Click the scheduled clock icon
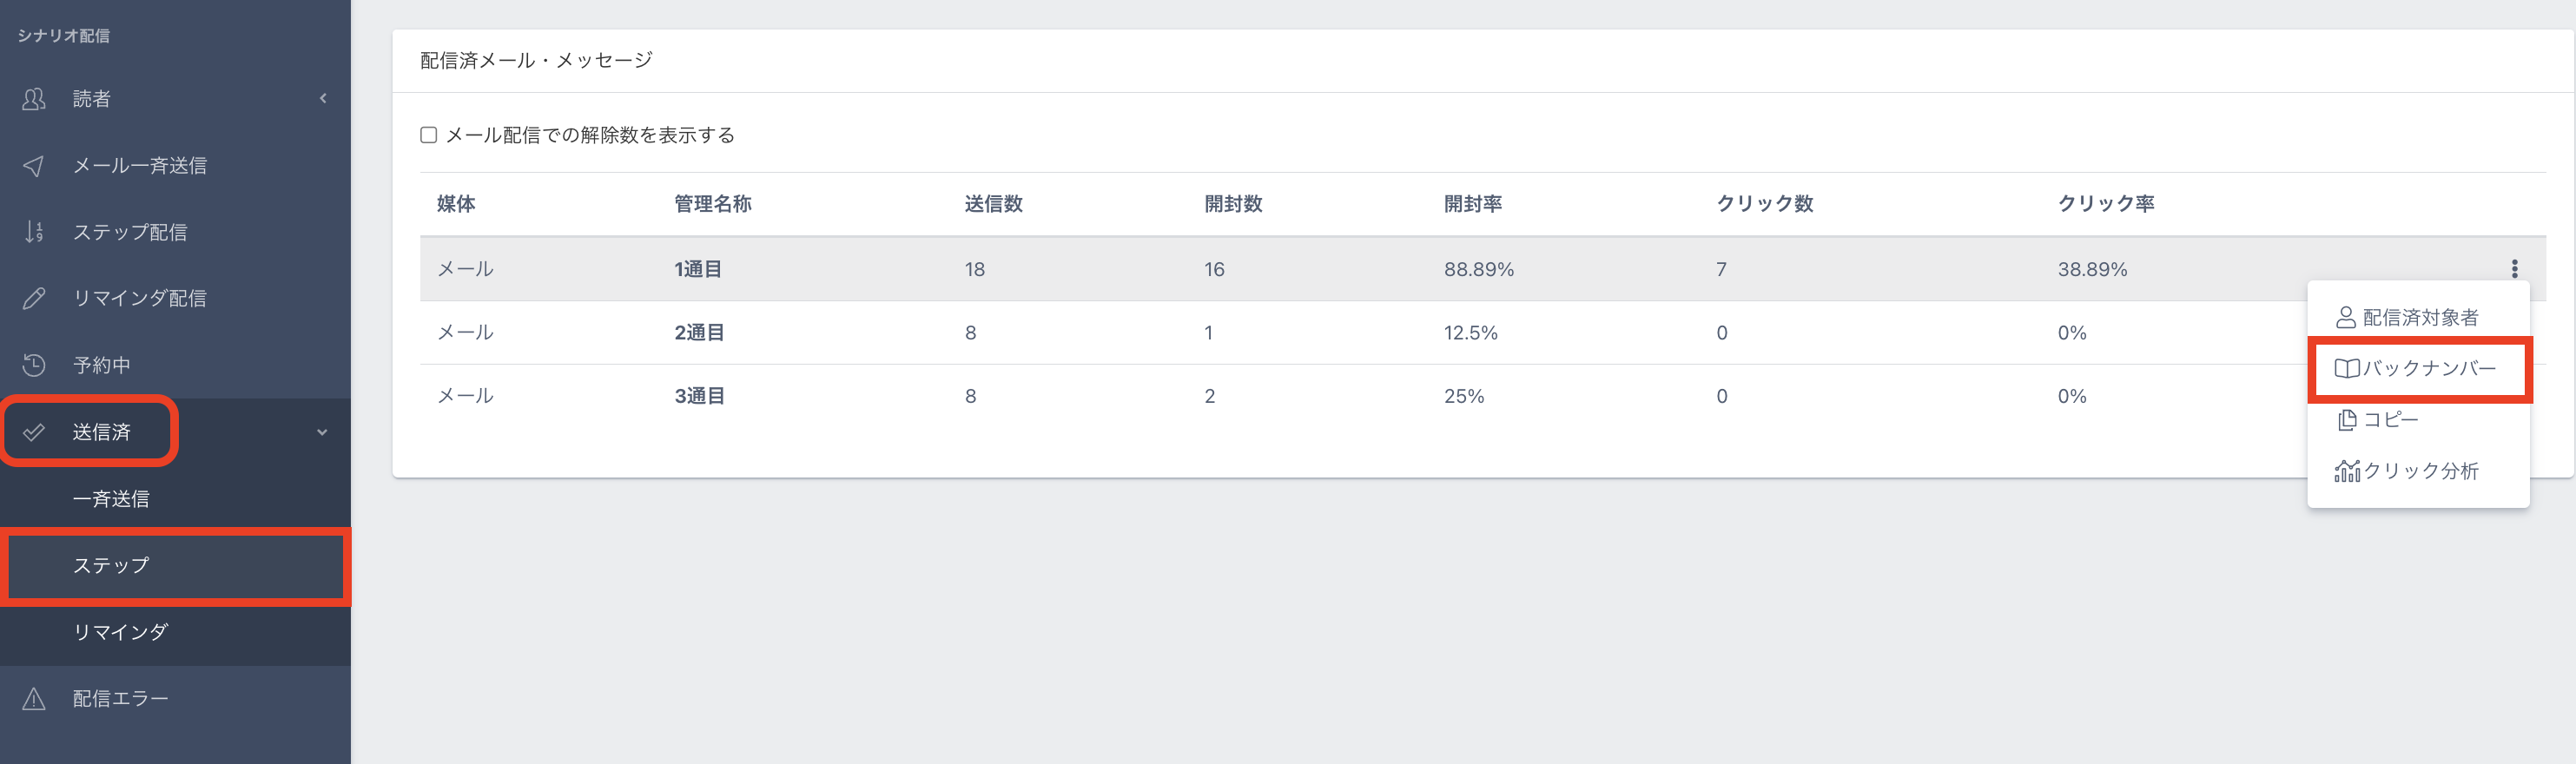Screen dimensions: 2576x764 point(34,365)
